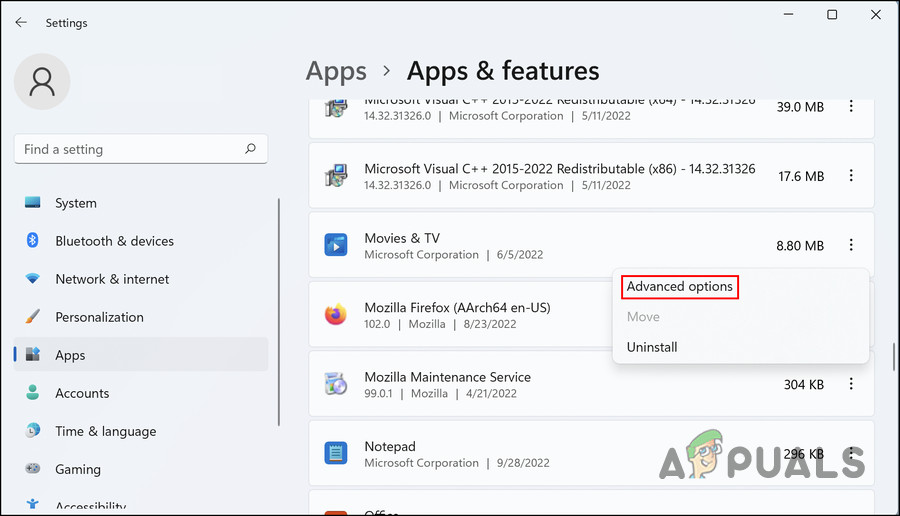Select the Network wifi icon

point(33,278)
